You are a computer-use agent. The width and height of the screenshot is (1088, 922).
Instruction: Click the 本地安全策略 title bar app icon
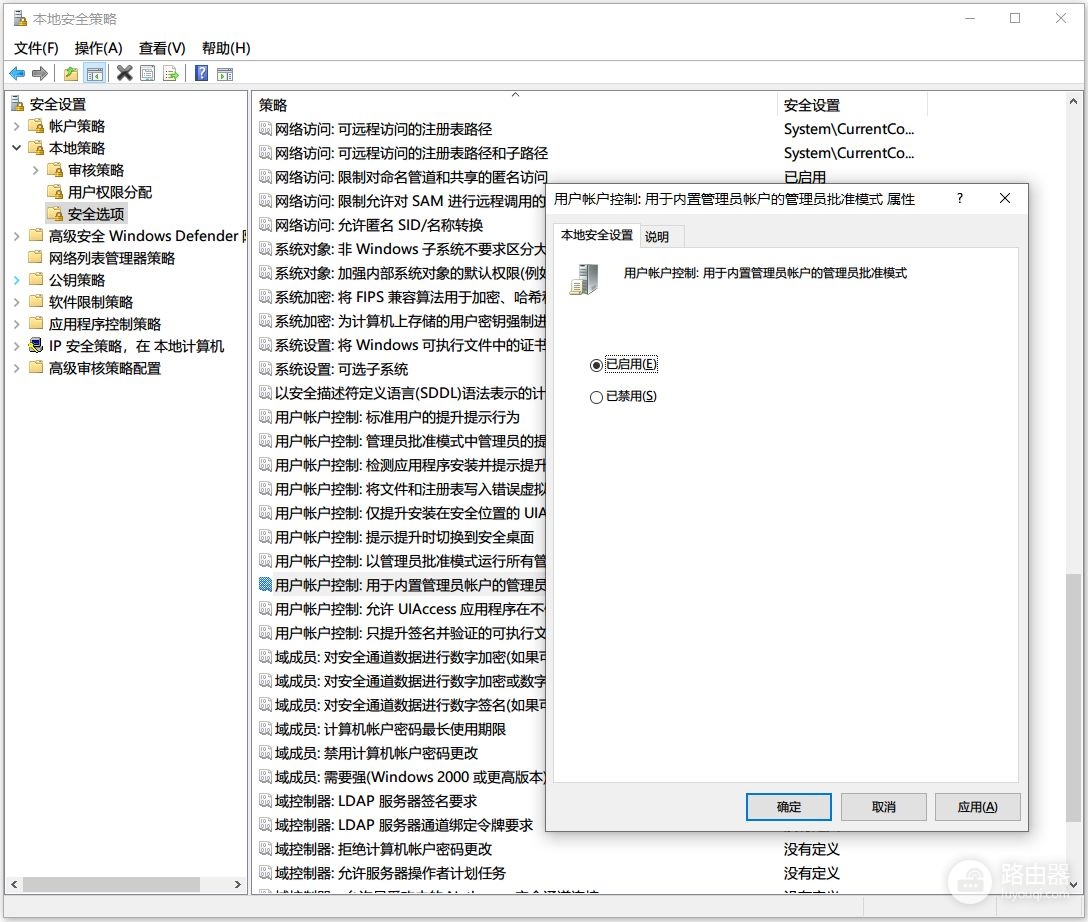[x=20, y=19]
